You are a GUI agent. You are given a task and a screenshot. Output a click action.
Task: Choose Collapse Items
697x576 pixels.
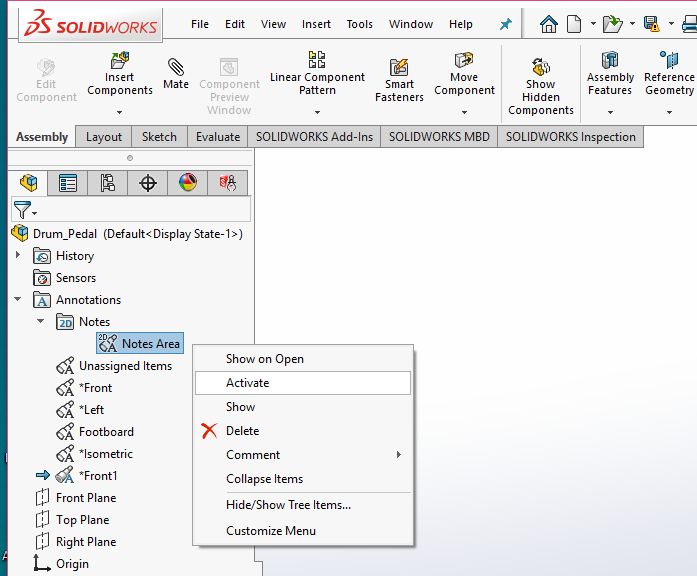pyautogui.click(x=303, y=479)
